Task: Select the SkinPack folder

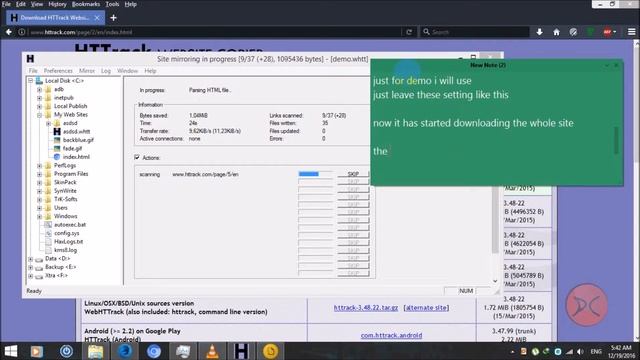Action: (x=65, y=182)
